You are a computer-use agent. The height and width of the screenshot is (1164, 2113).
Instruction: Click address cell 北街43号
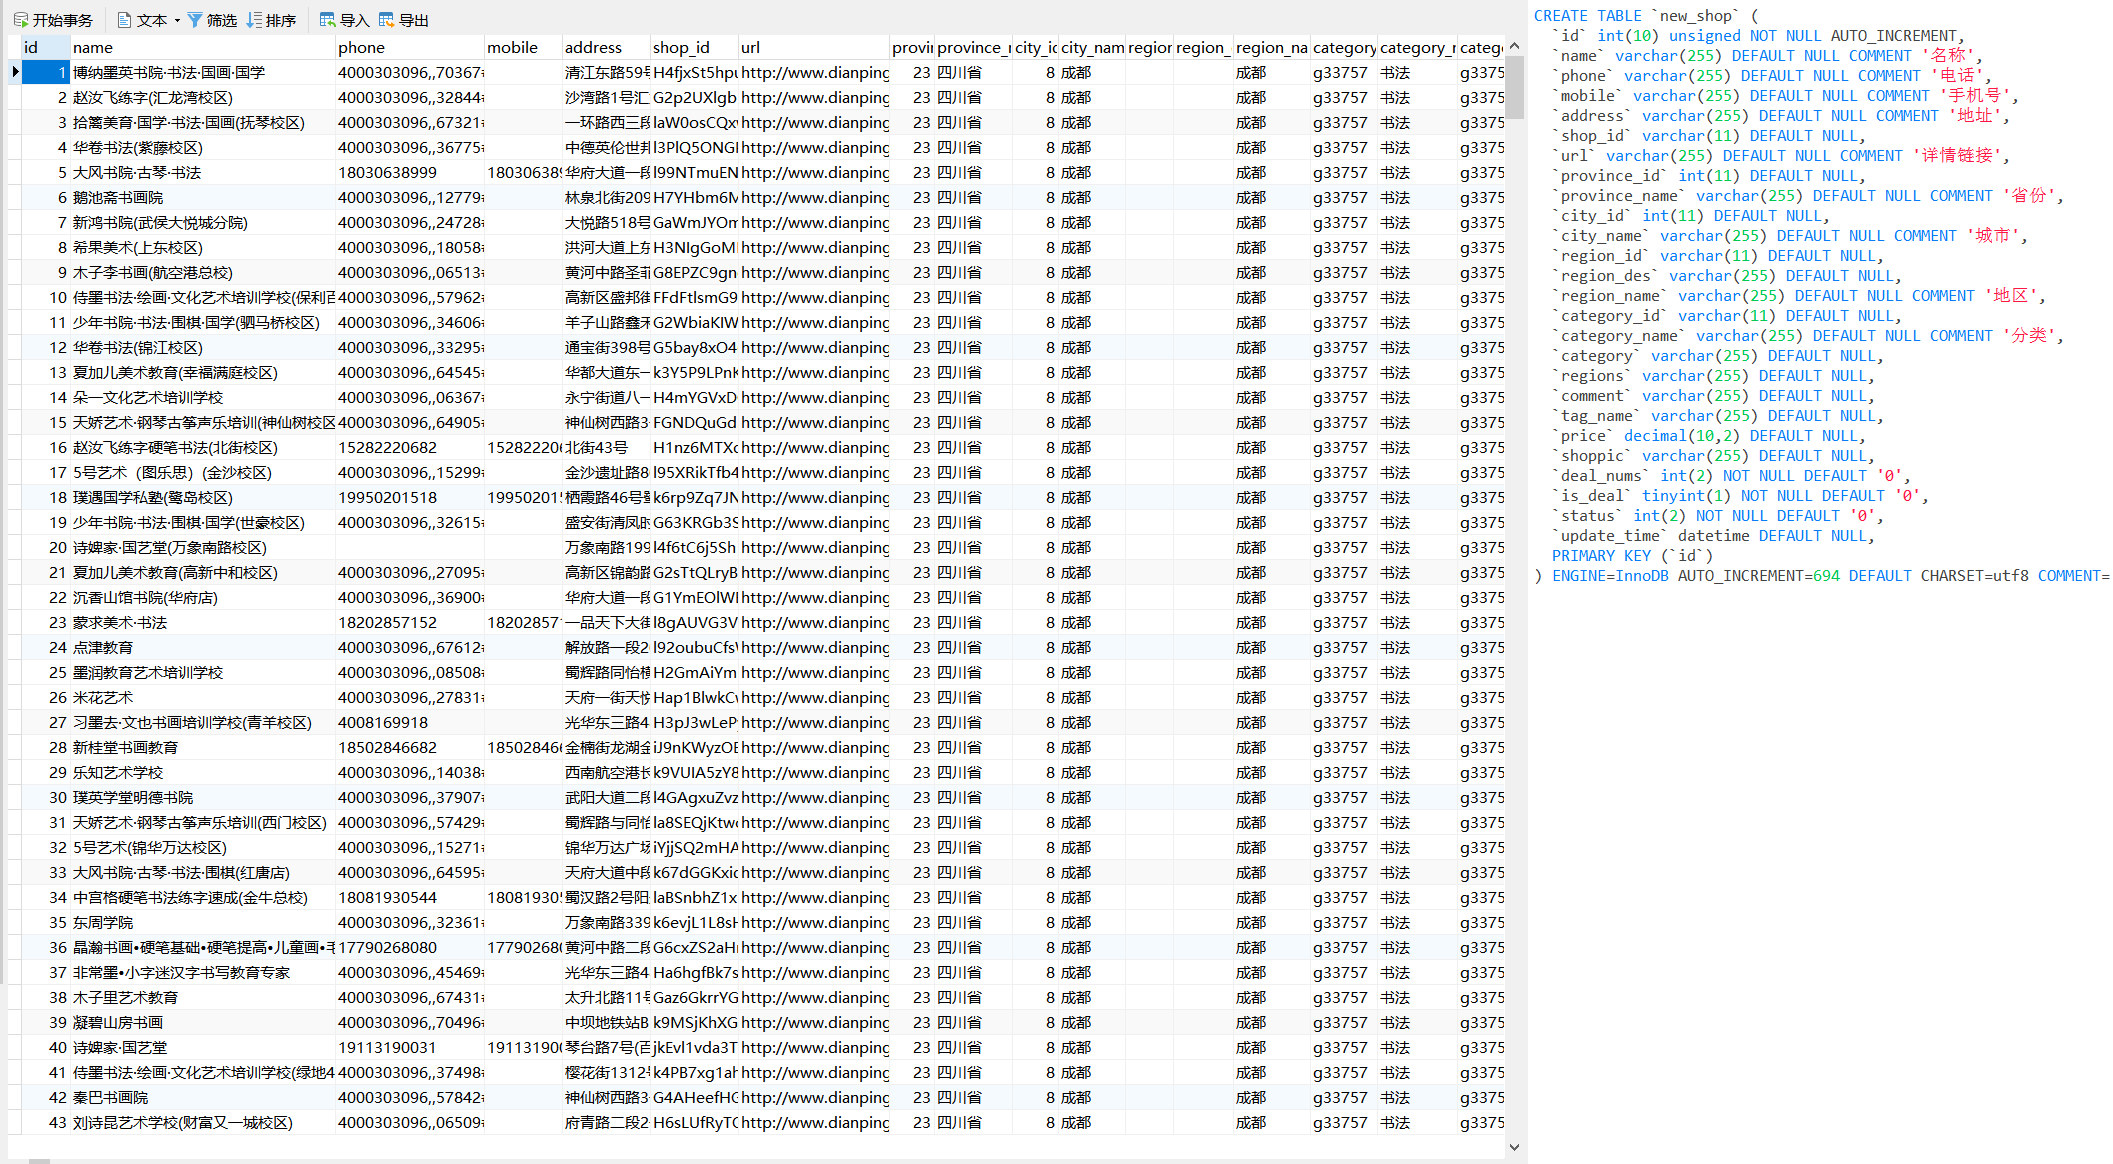pos(606,447)
